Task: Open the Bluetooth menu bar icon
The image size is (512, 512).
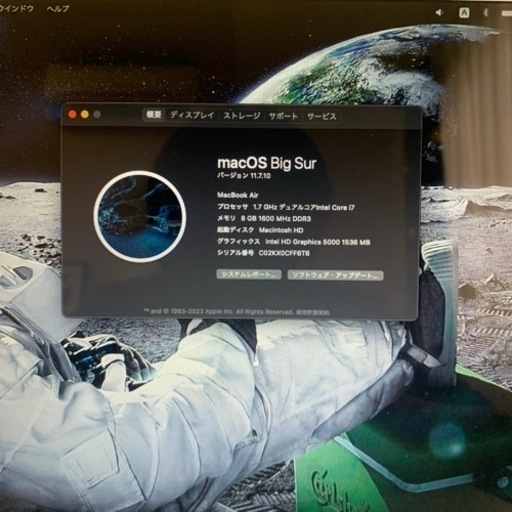Action: tap(486, 13)
